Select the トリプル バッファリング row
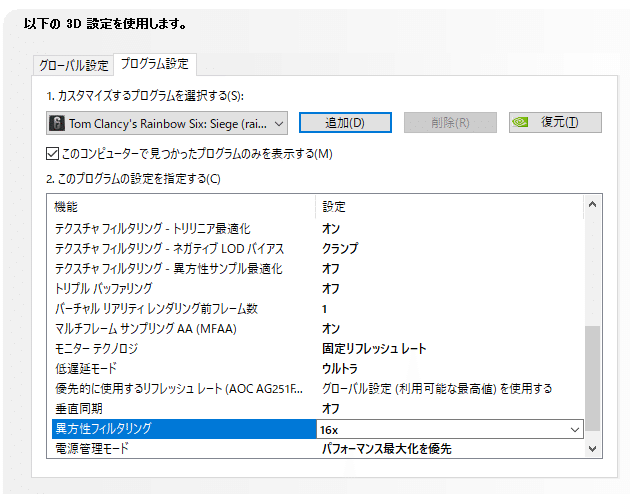Image resolution: width=630 pixels, height=494 pixels. tap(317, 289)
